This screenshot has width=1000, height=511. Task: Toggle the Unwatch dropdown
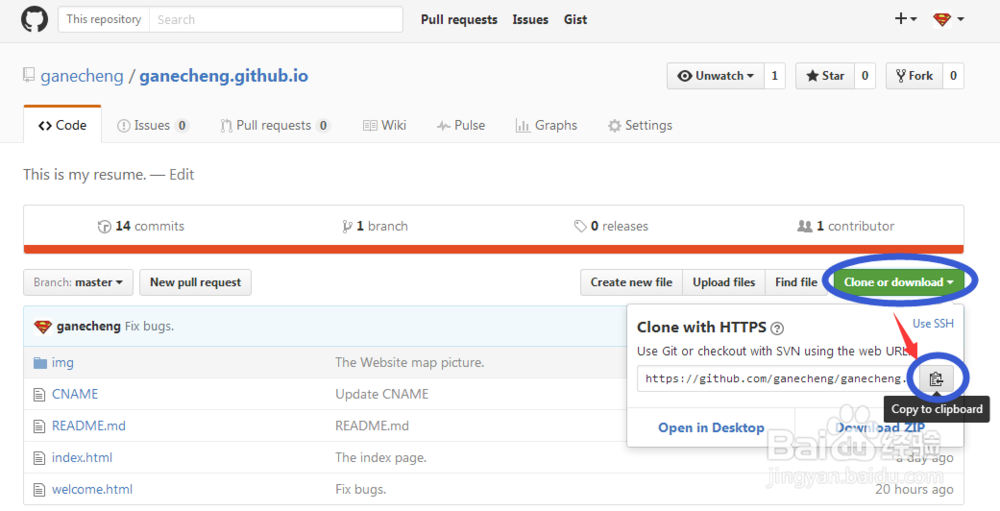pyautogui.click(x=715, y=76)
